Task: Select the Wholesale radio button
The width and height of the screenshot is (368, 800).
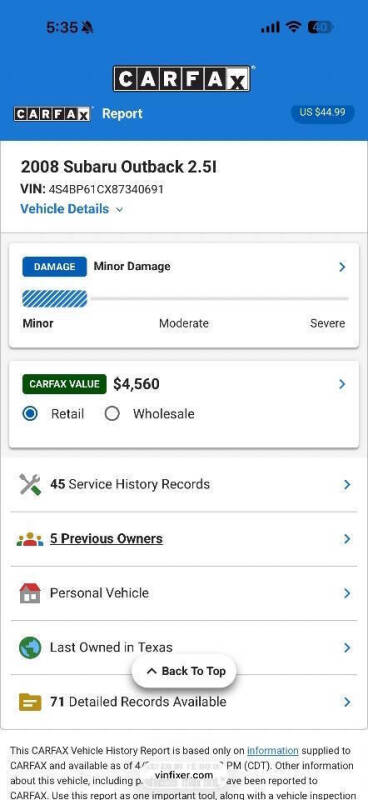Action: click(x=112, y=414)
